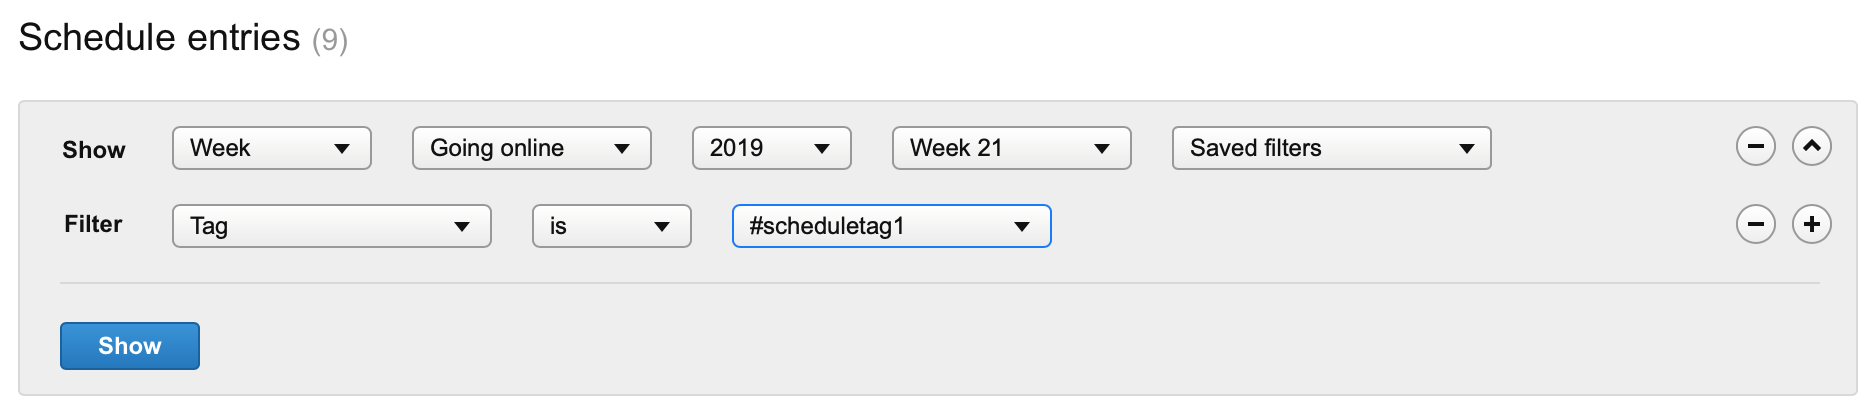Click the blue Show button
Viewport: 1874px width, 414px height.
click(130, 346)
